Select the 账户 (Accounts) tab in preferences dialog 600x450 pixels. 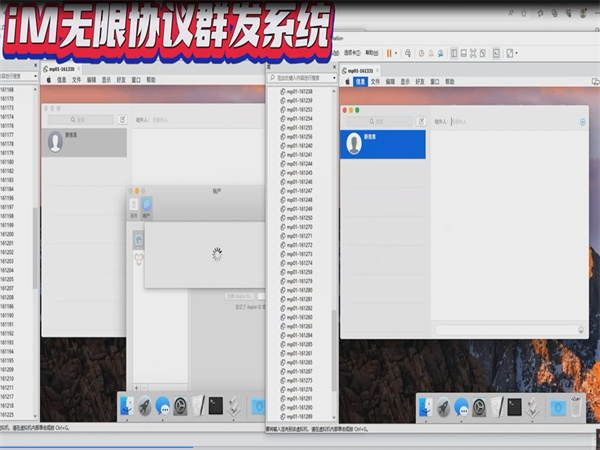[147, 206]
